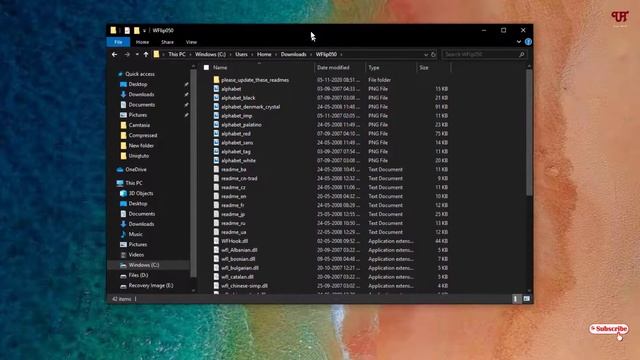Open Music folder in sidebar
The height and width of the screenshot is (360, 640).
click(131, 234)
